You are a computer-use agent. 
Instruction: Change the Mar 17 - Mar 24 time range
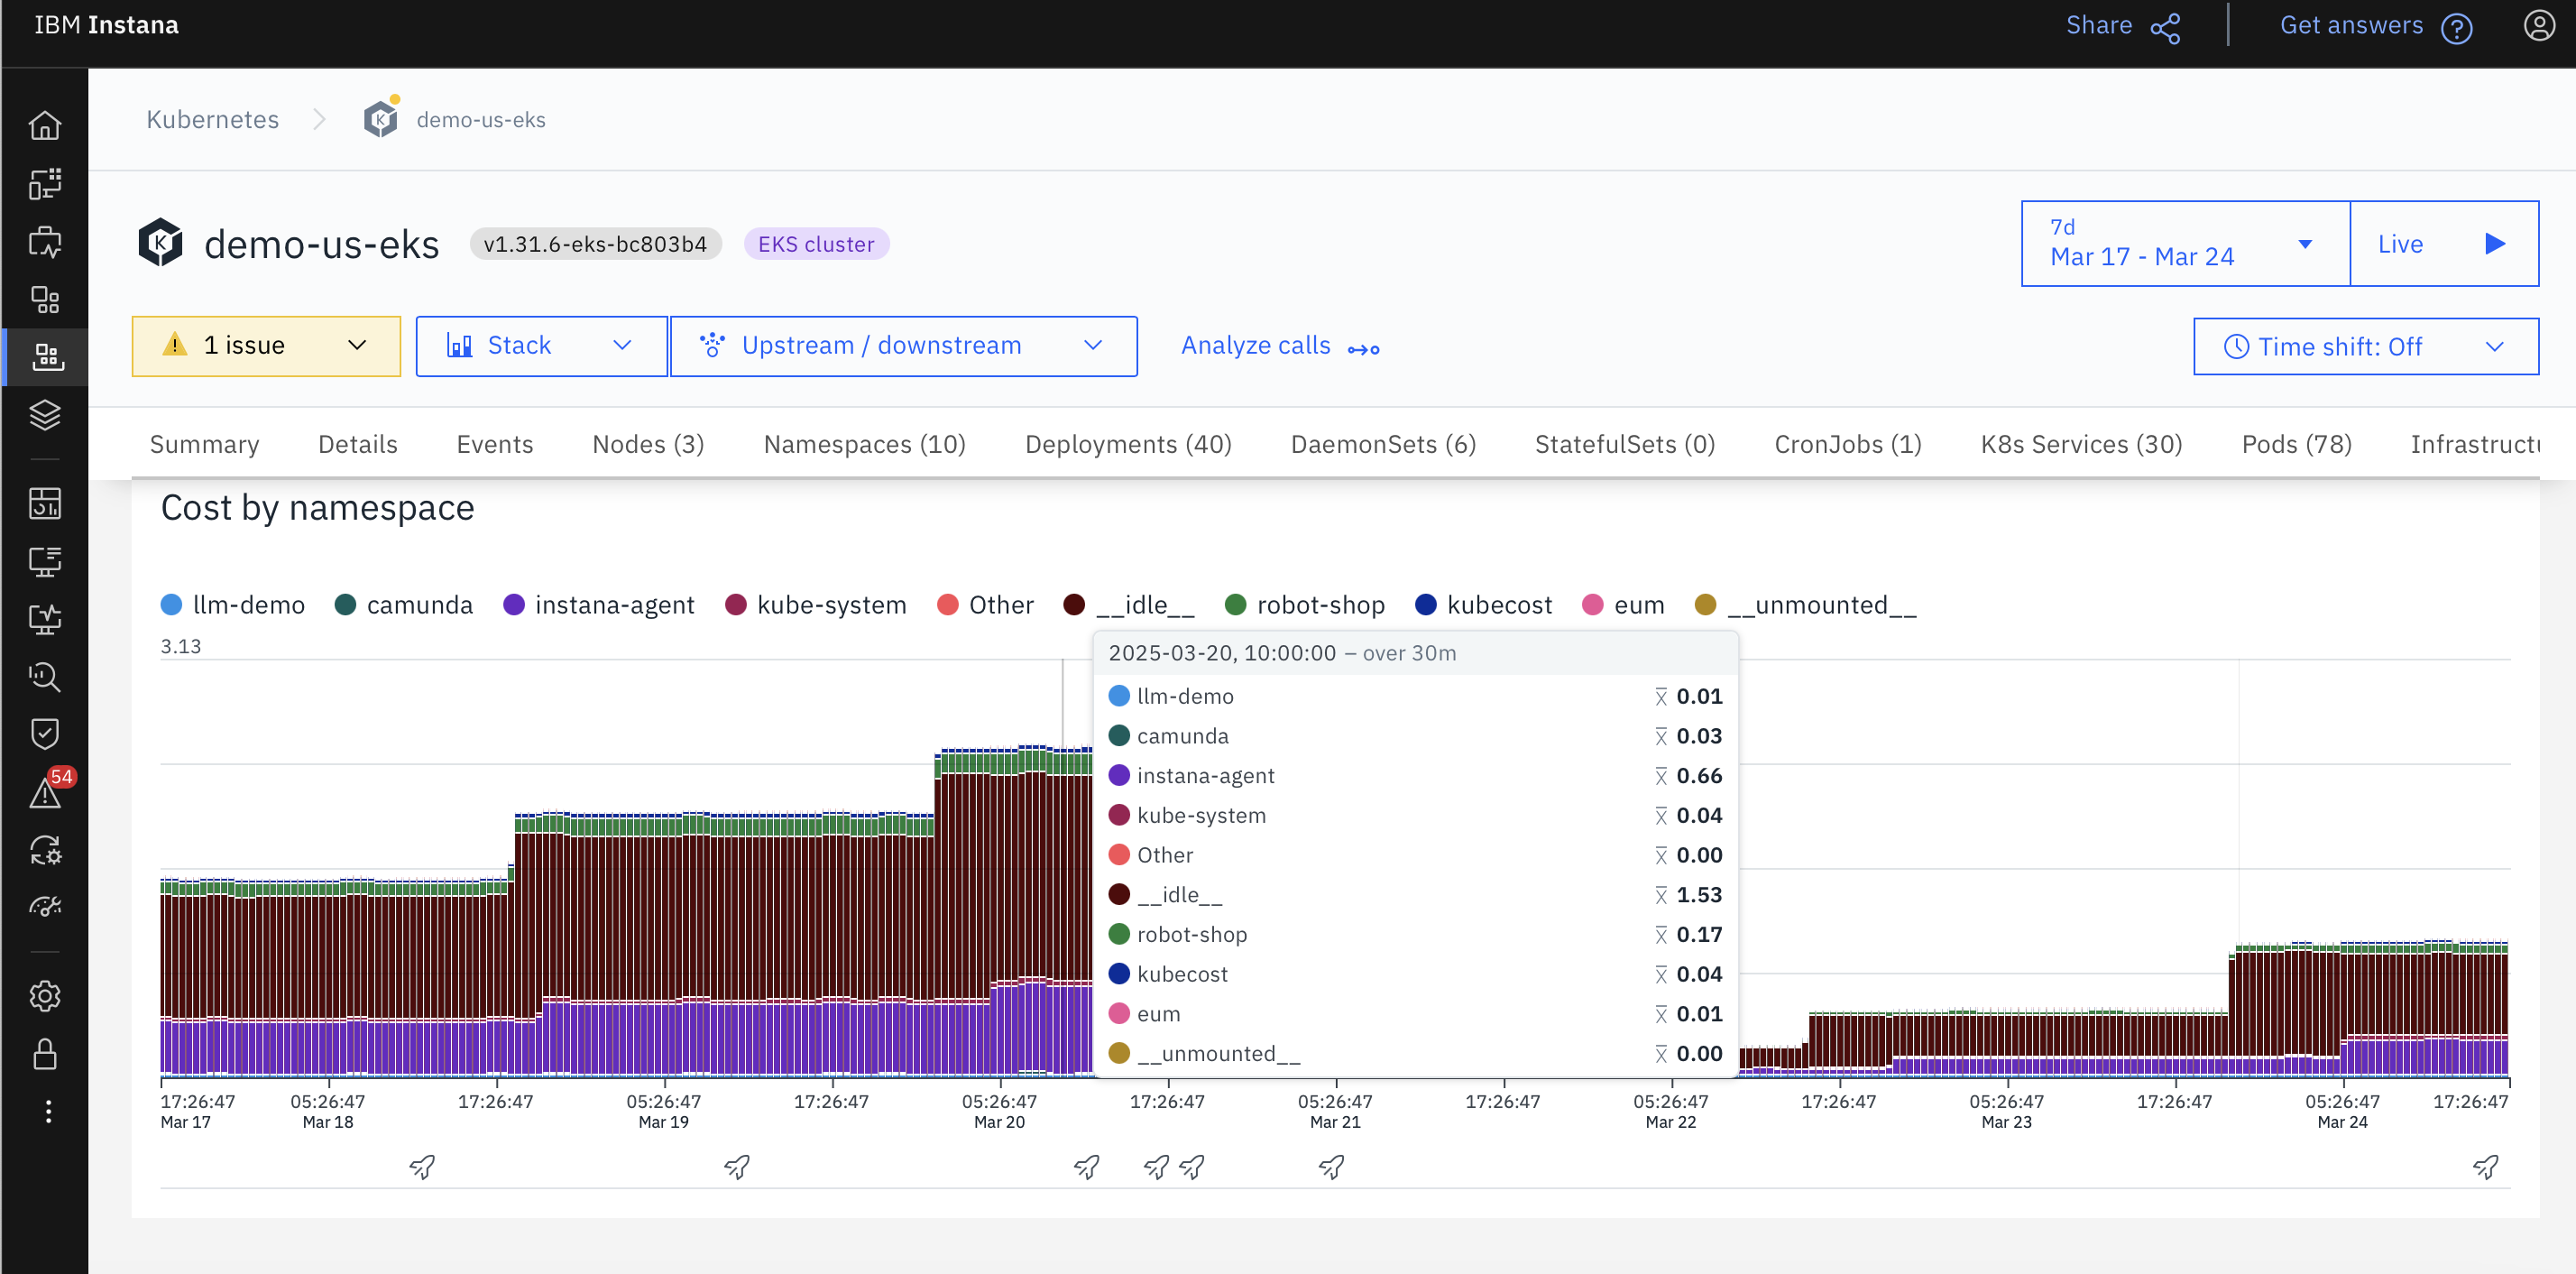click(x=2183, y=243)
